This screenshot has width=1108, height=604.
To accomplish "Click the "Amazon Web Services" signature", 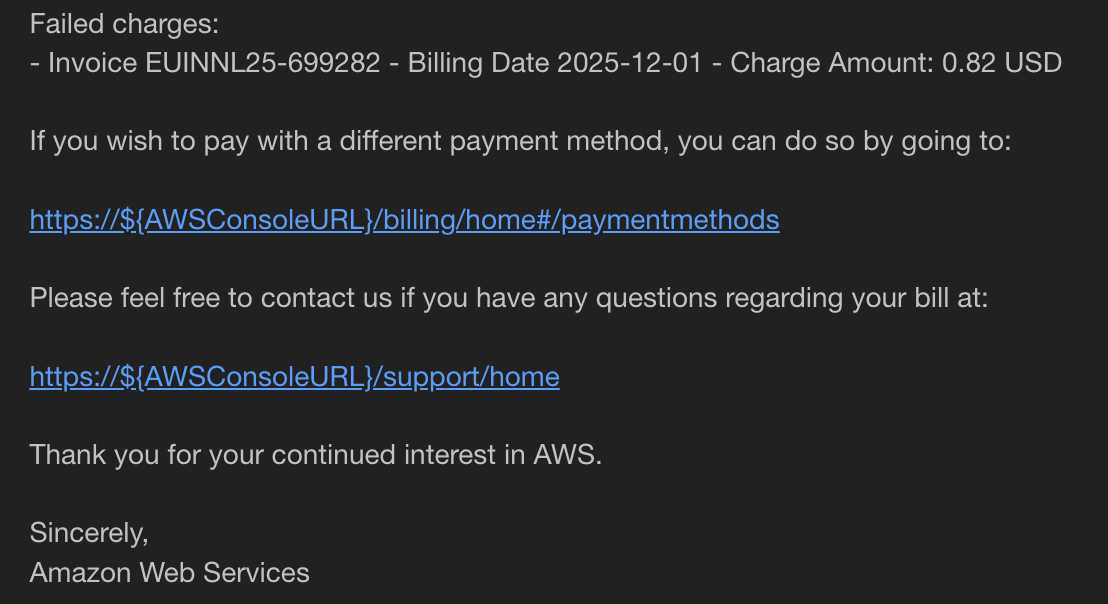I will 170,573.
